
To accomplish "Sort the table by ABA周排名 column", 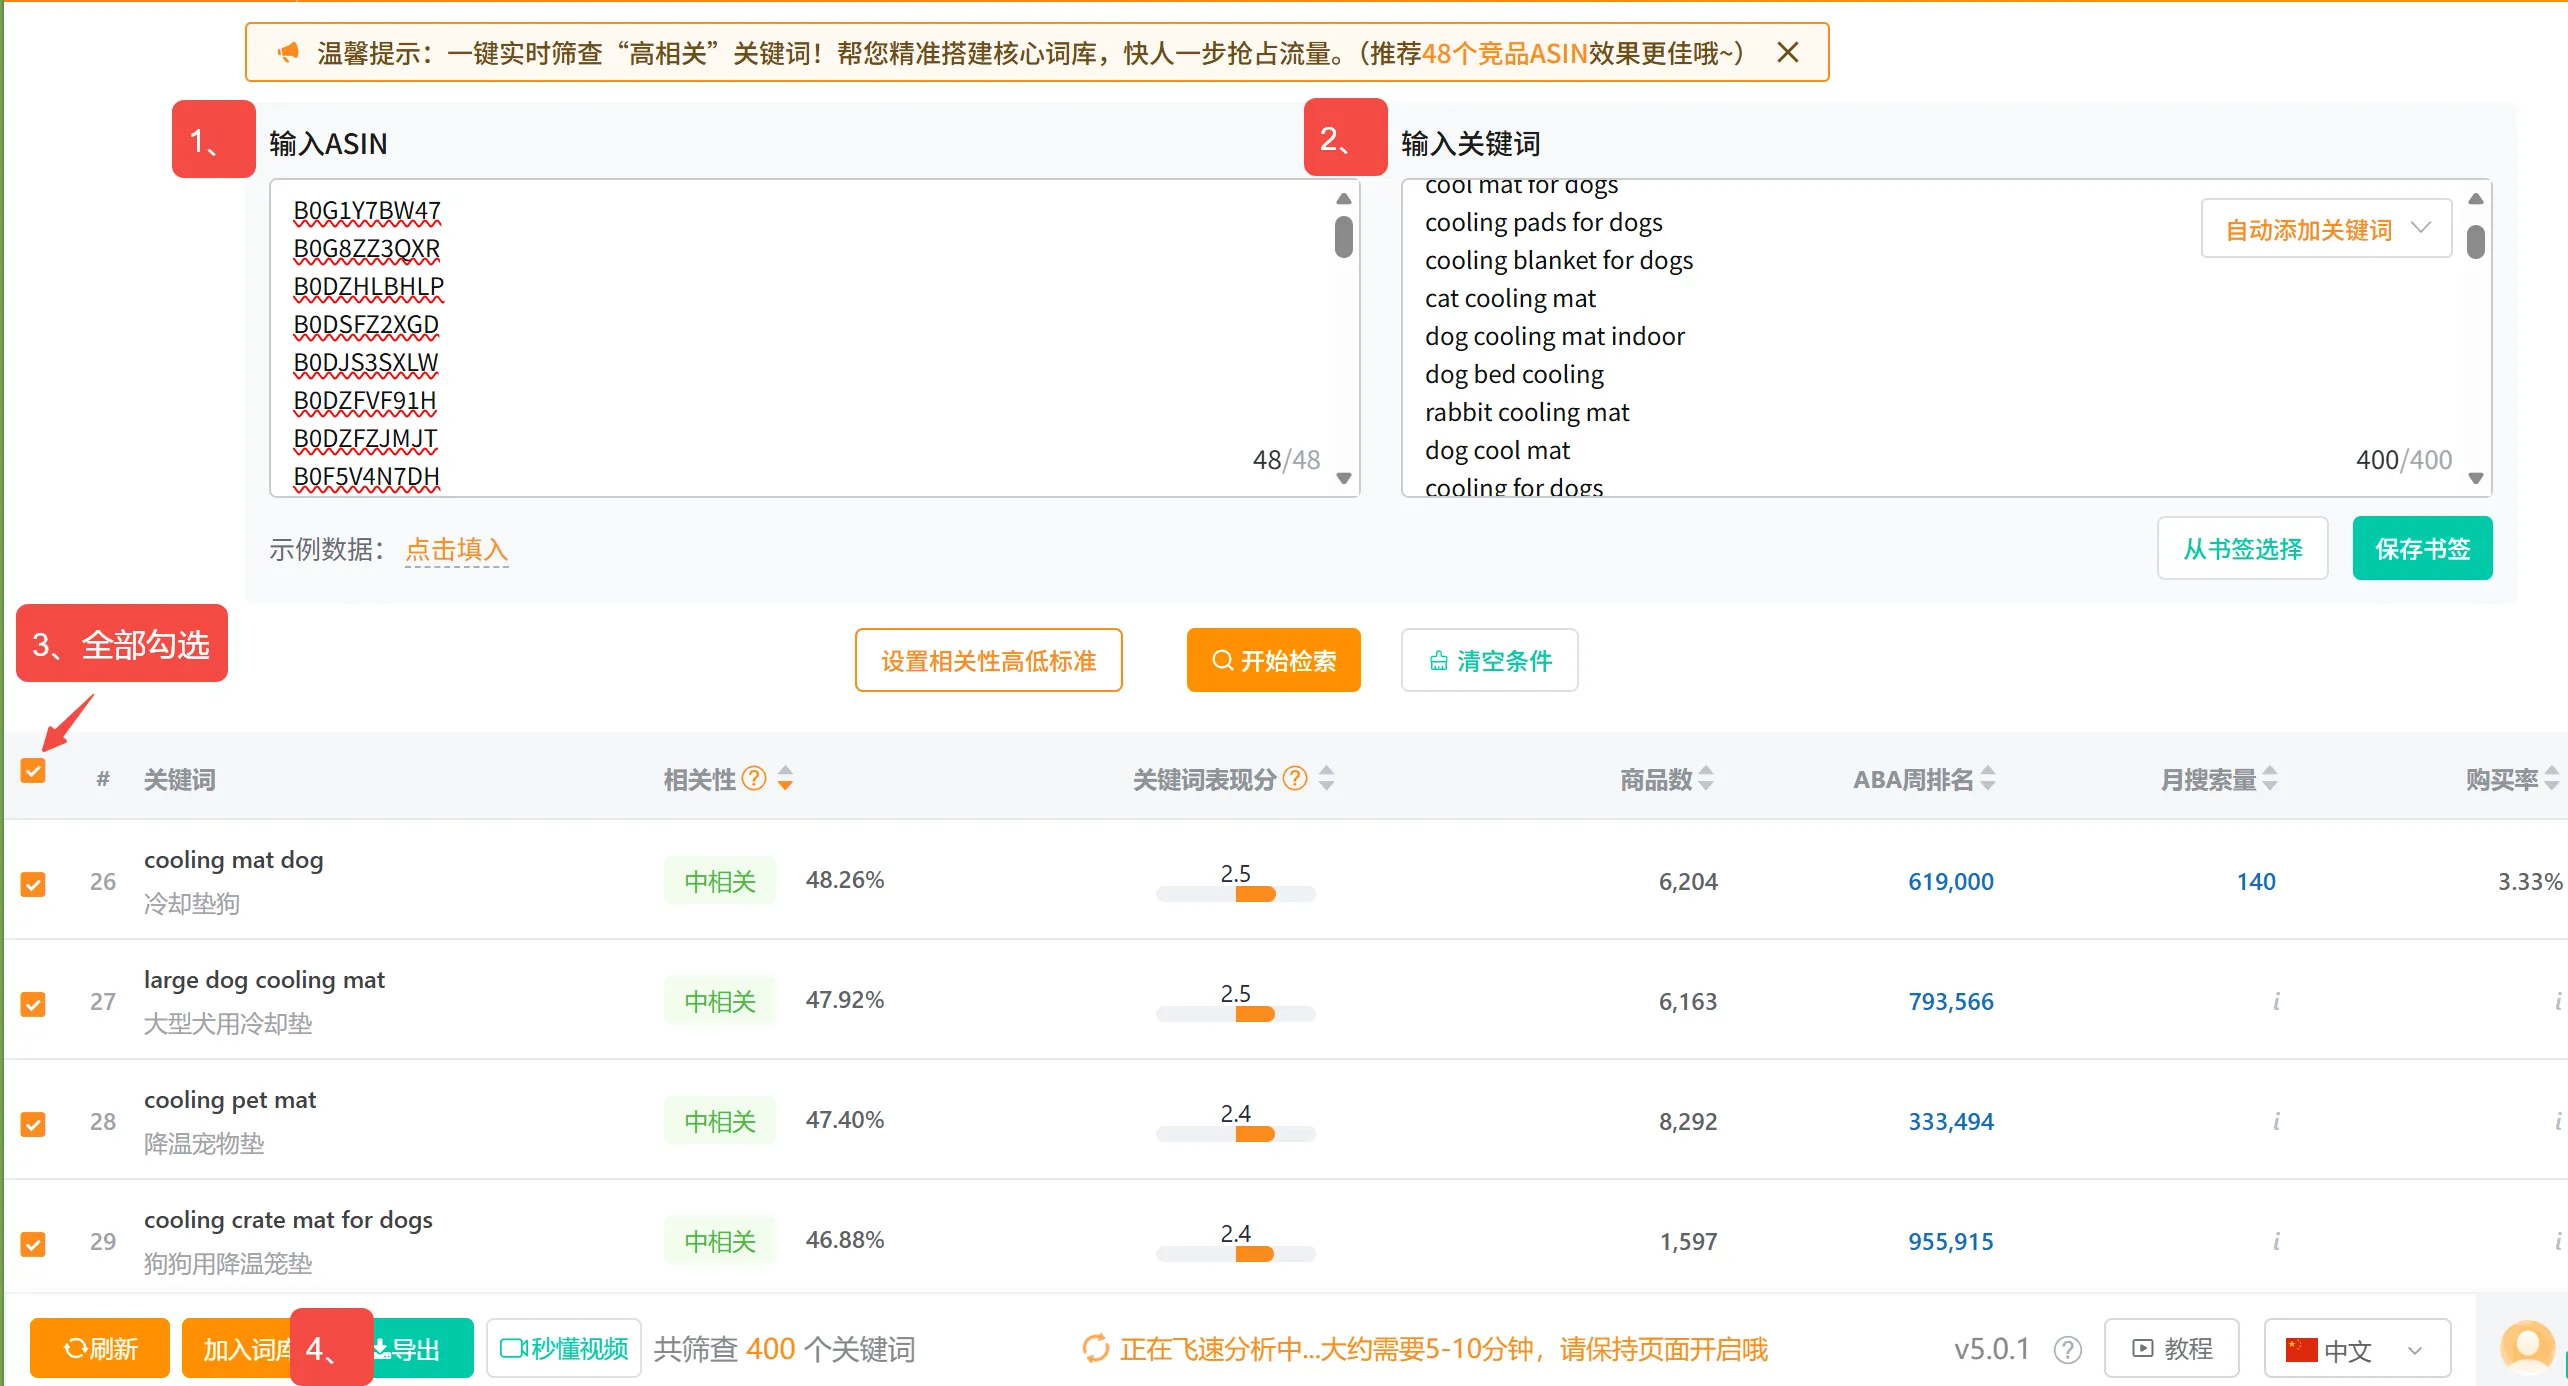I will click(1988, 778).
